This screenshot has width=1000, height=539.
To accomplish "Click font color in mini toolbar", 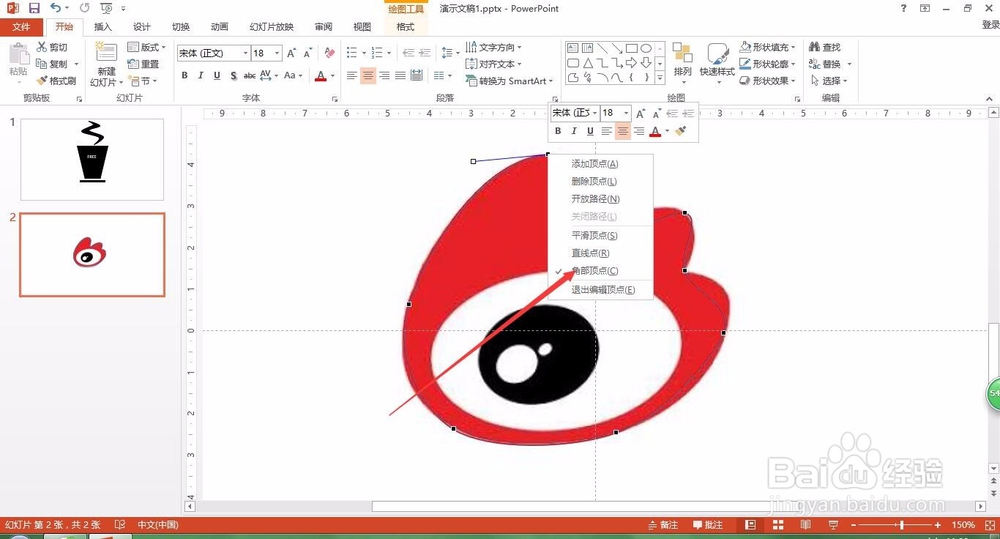I will [656, 131].
